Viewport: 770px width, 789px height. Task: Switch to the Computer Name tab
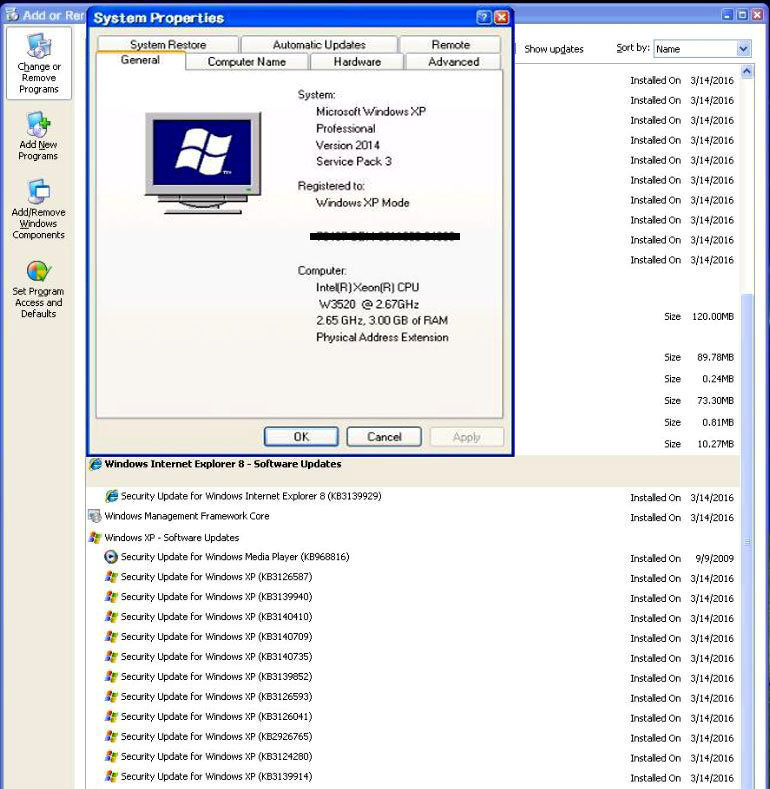click(x=246, y=62)
